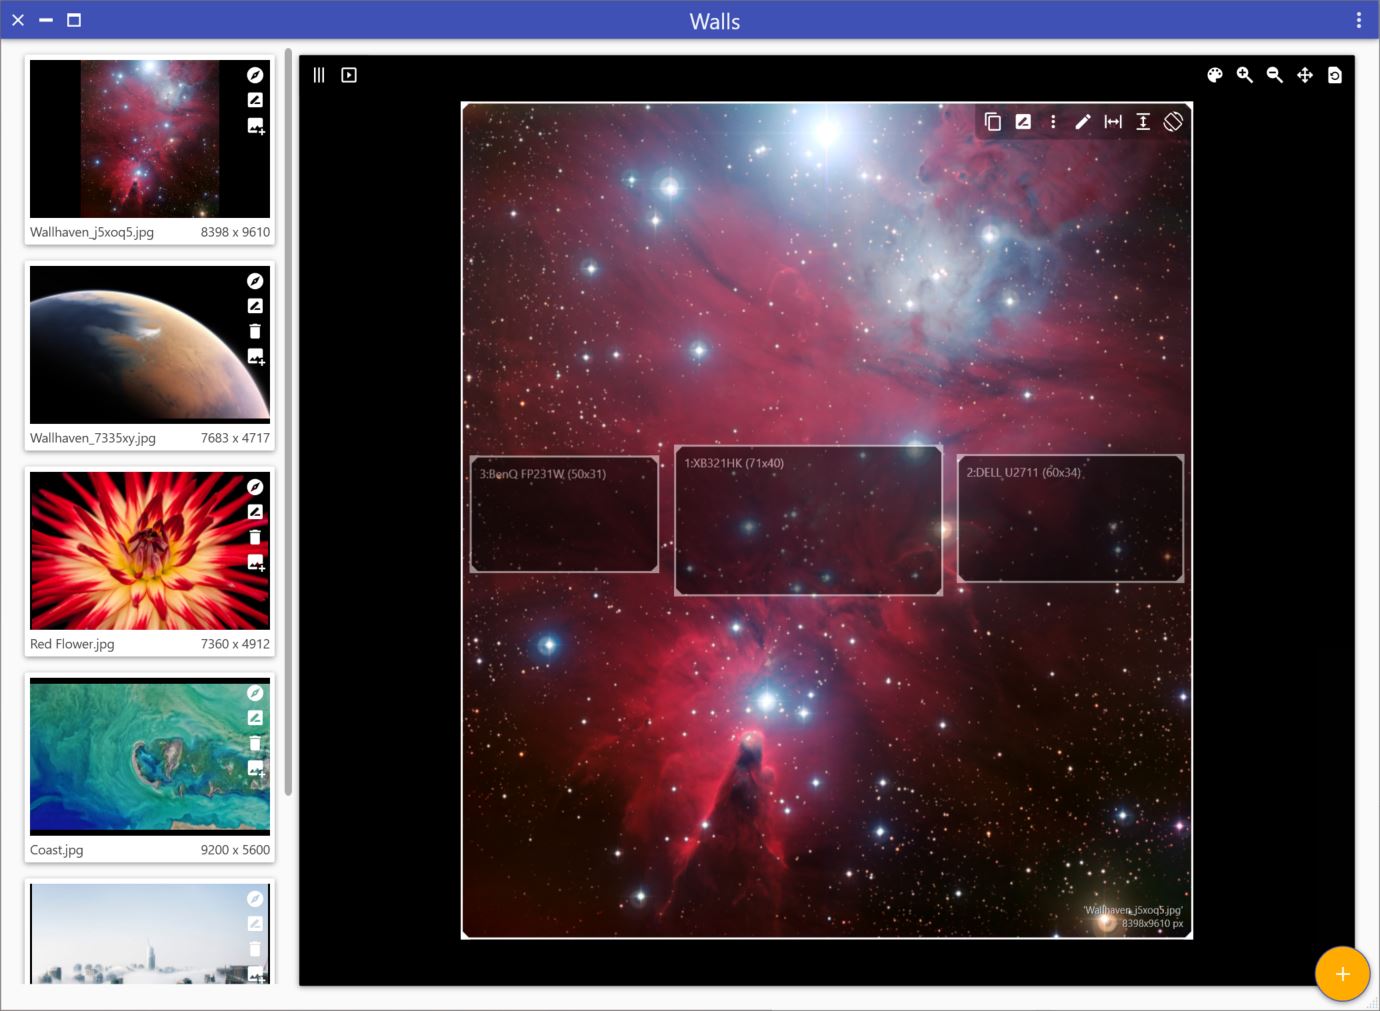The image size is (1380, 1011).
Task: Select the Red Flower thumbnail
Action: (150, 551)
